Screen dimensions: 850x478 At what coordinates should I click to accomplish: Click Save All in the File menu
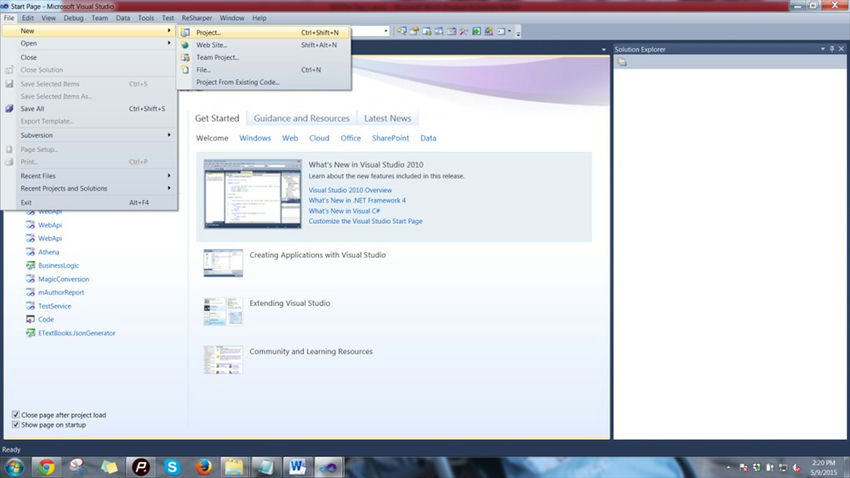tap(89, 108)
